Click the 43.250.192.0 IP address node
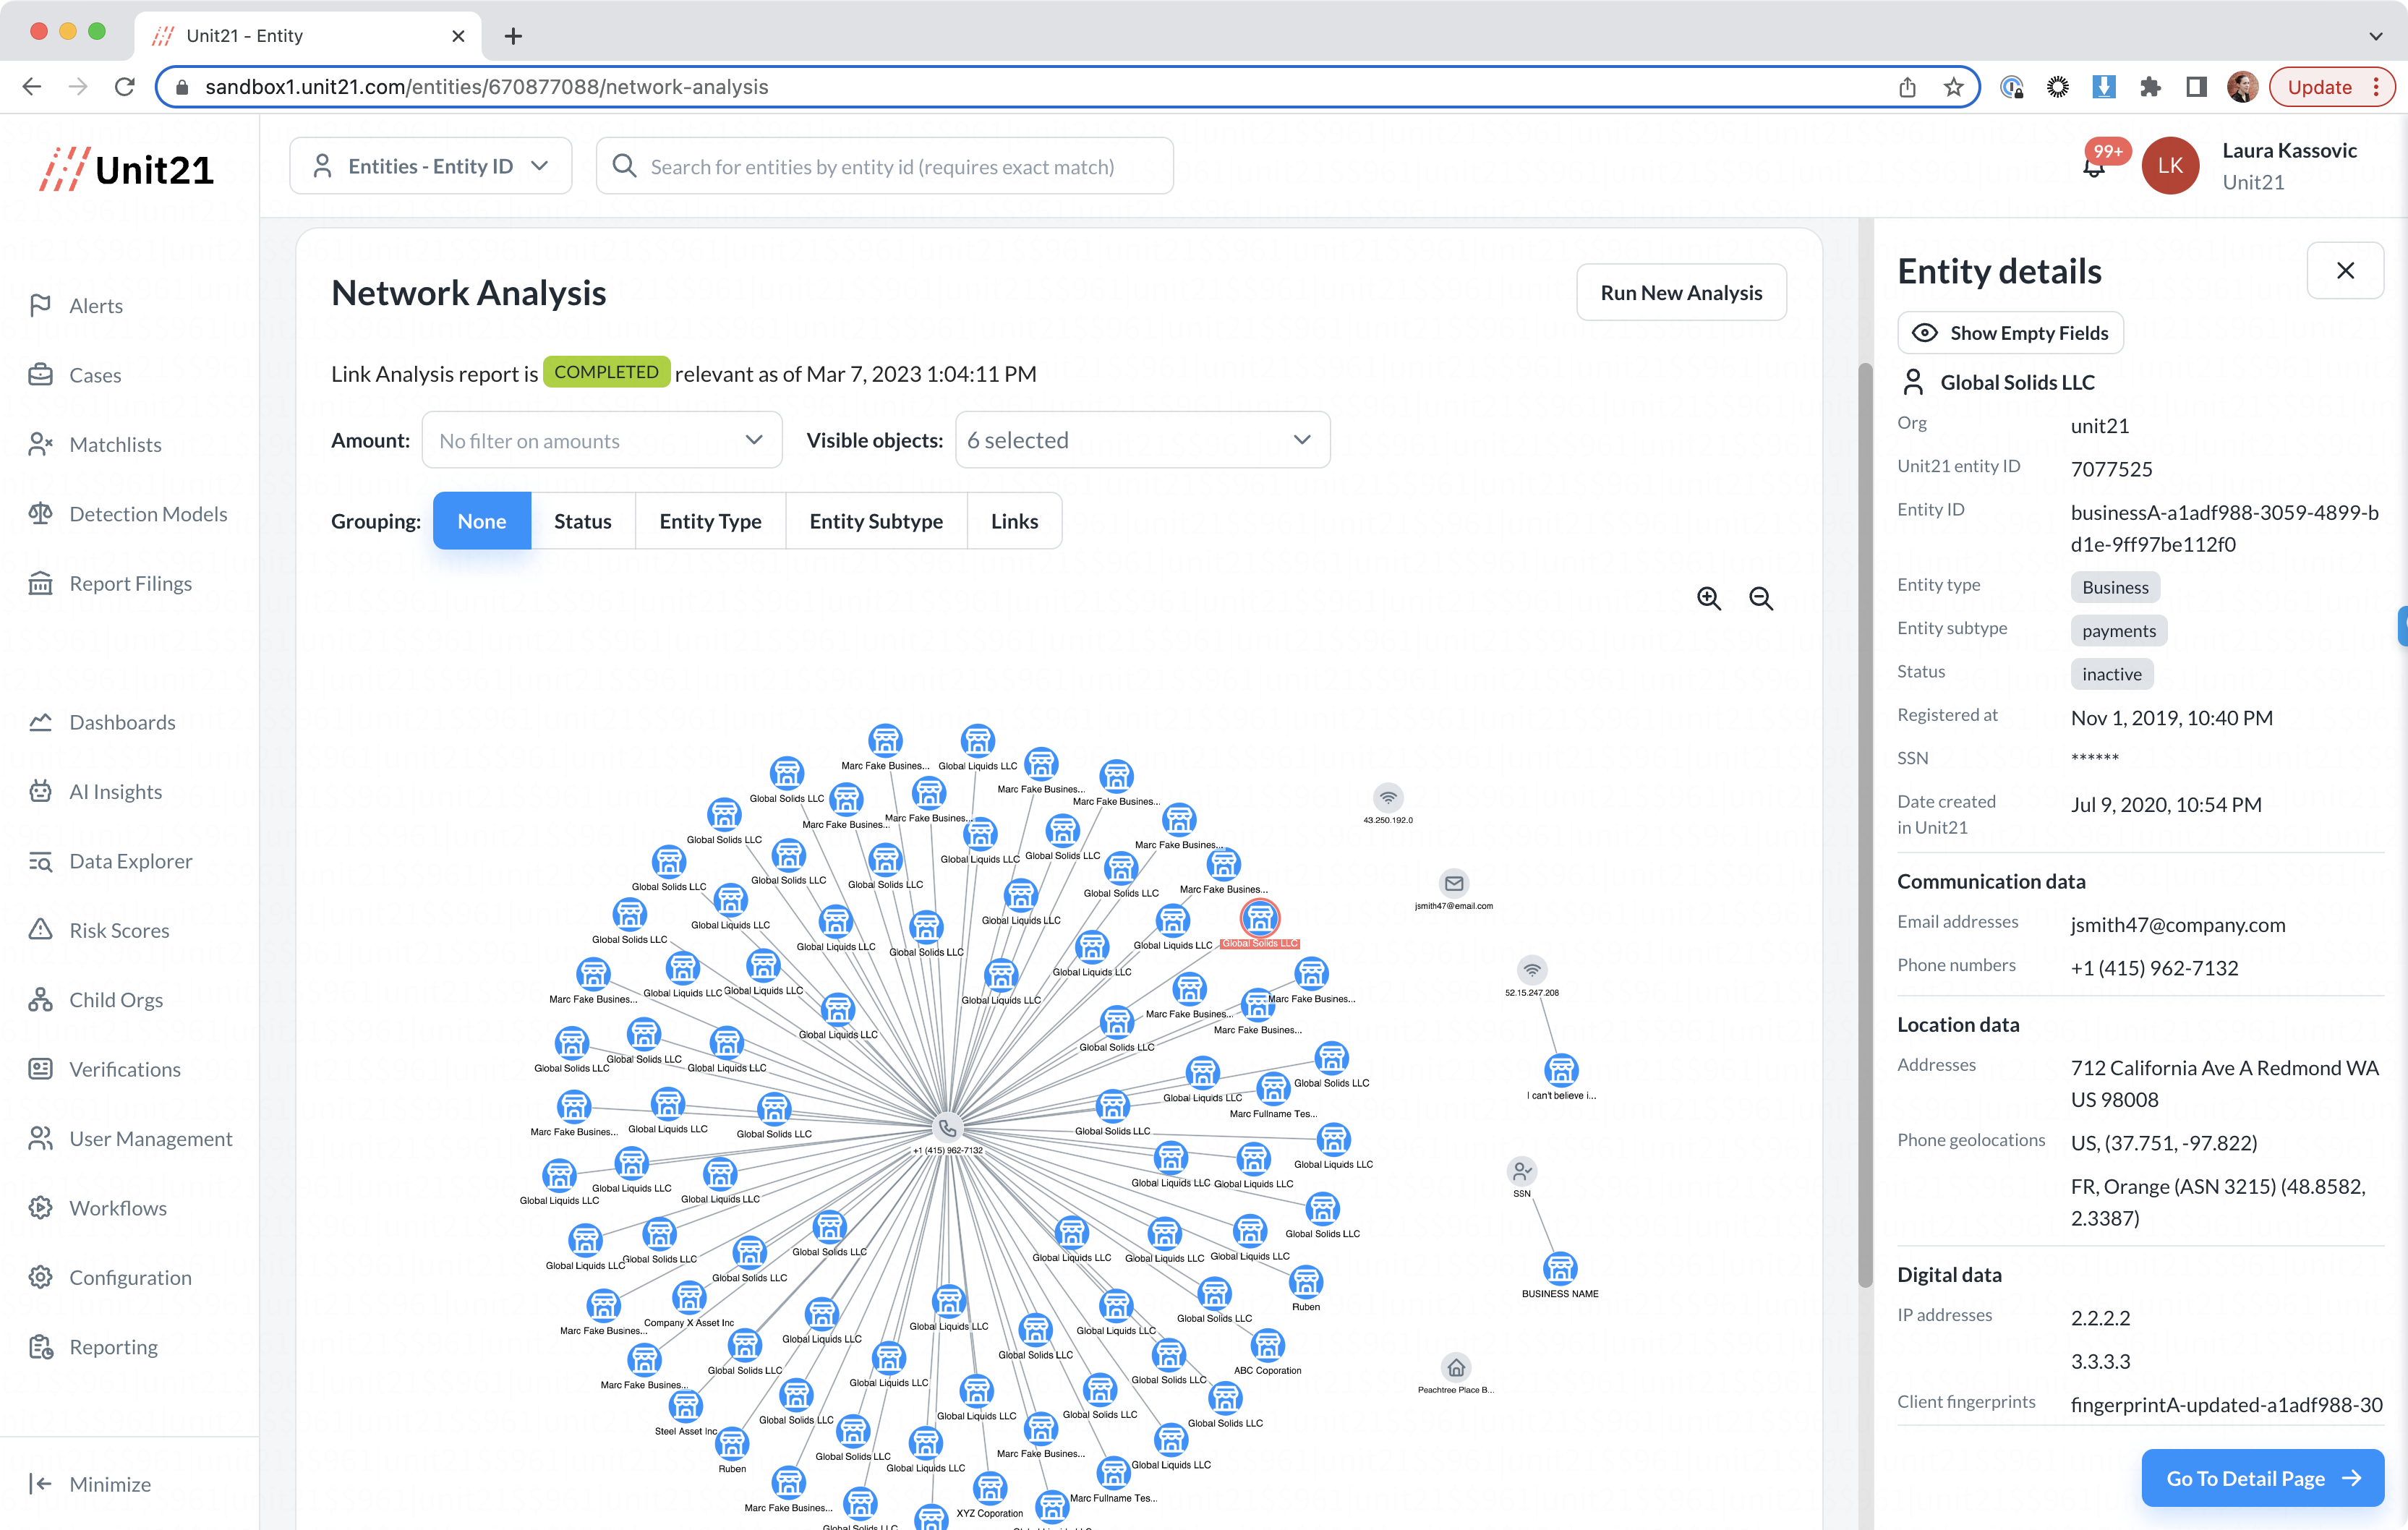This screenshot has width=2408, height=1530. 1388,797
